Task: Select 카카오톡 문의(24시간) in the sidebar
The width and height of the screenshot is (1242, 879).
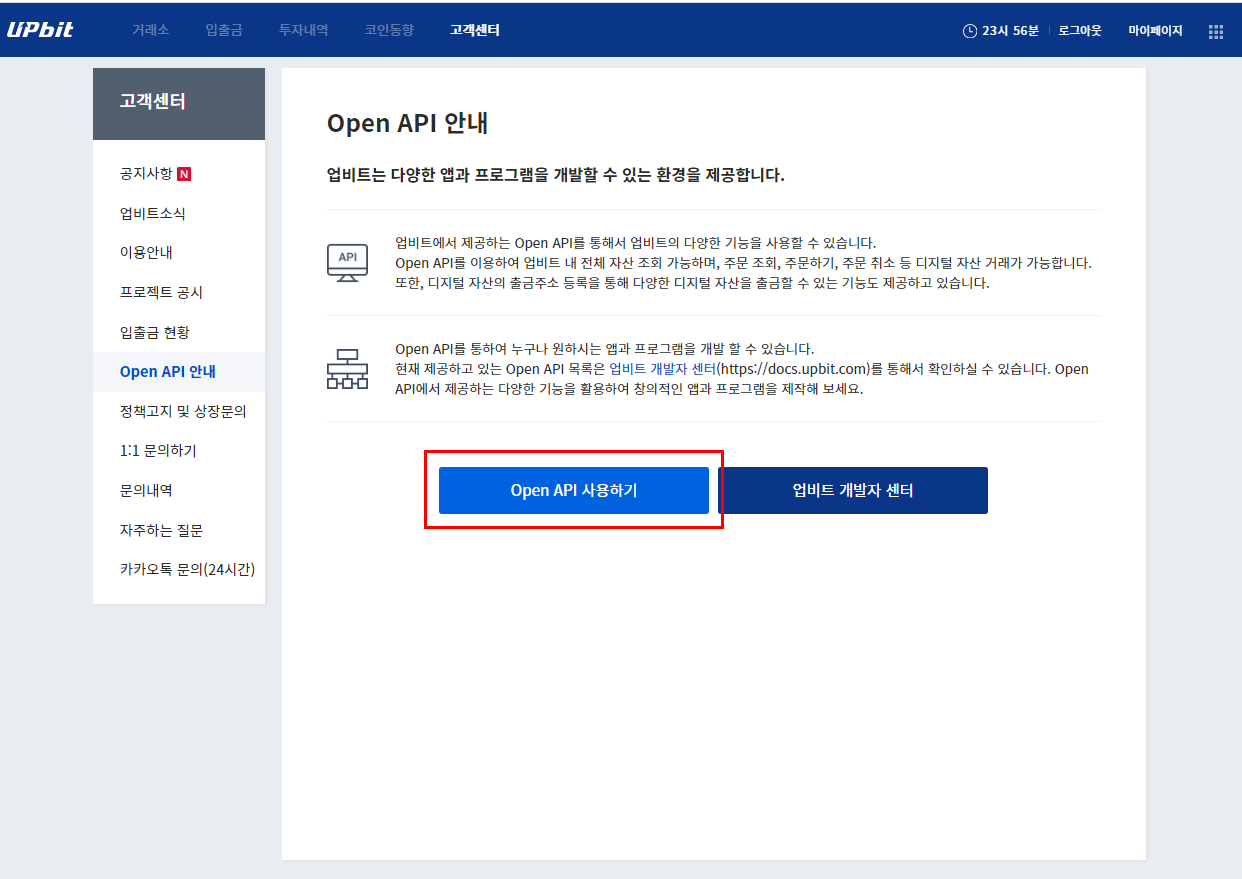Action: [187, 570]
